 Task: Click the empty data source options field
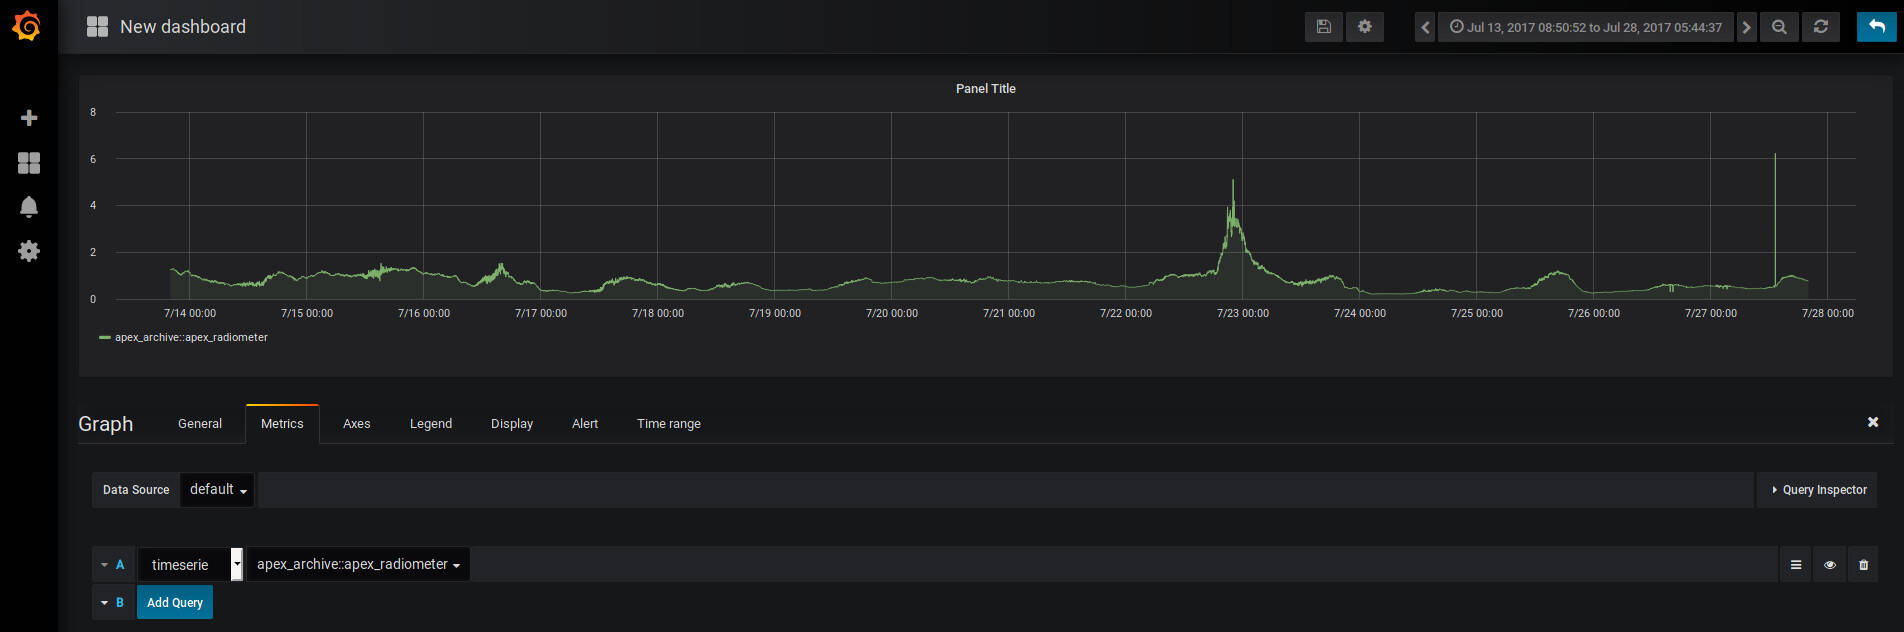tap(1006, 490)
